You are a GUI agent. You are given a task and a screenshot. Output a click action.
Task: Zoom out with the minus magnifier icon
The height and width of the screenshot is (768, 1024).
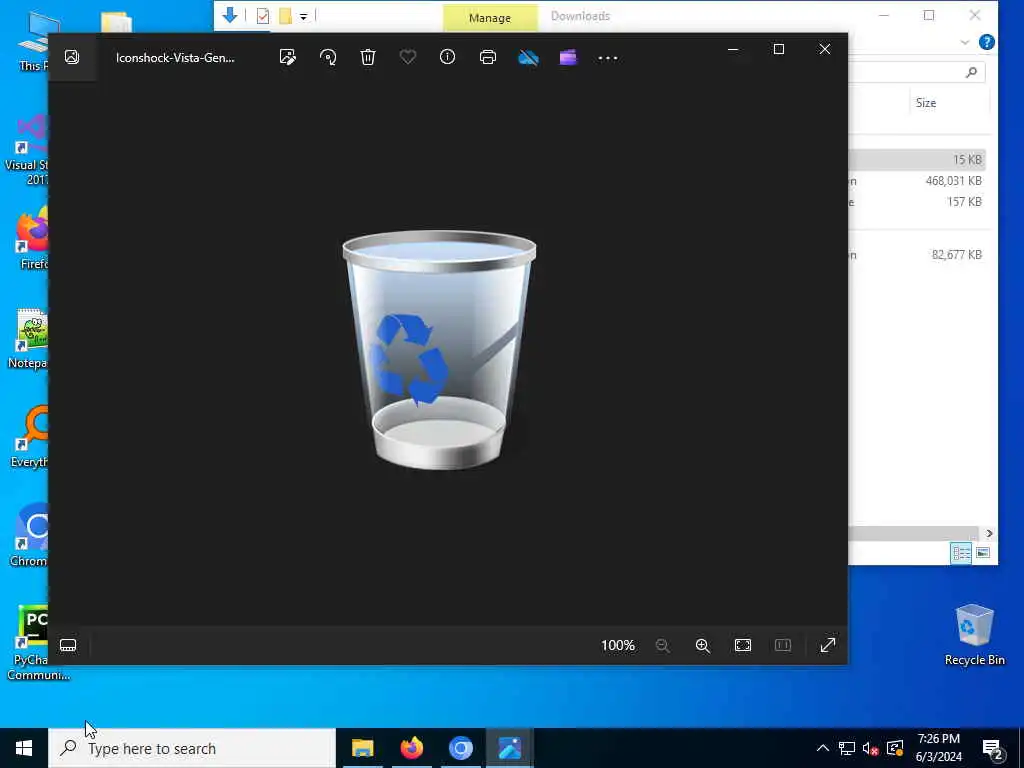(662, 645)
